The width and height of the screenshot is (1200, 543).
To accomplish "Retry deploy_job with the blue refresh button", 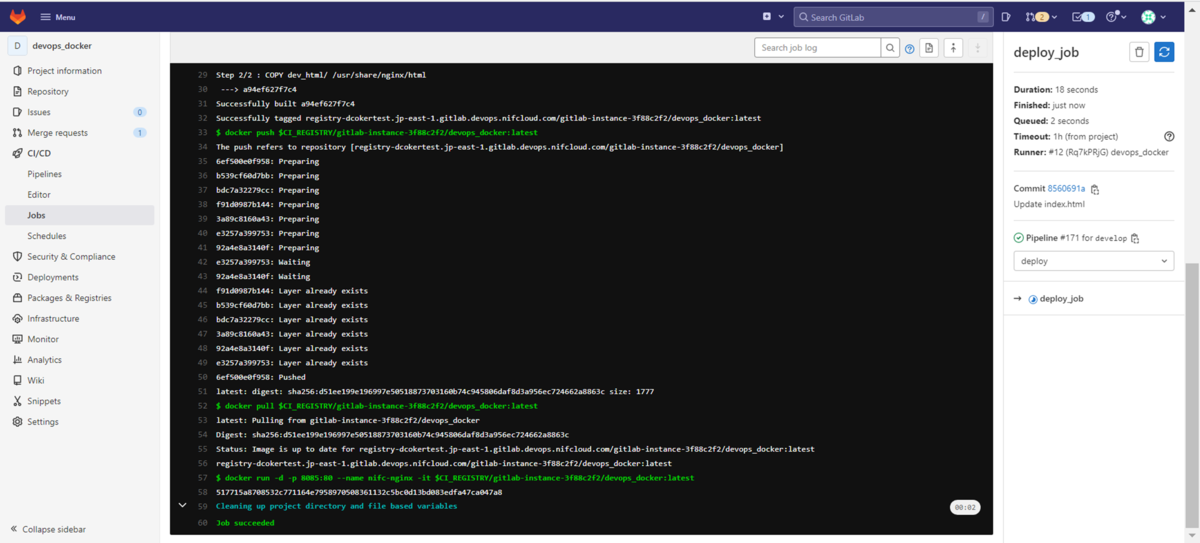I will point(1164,52).
